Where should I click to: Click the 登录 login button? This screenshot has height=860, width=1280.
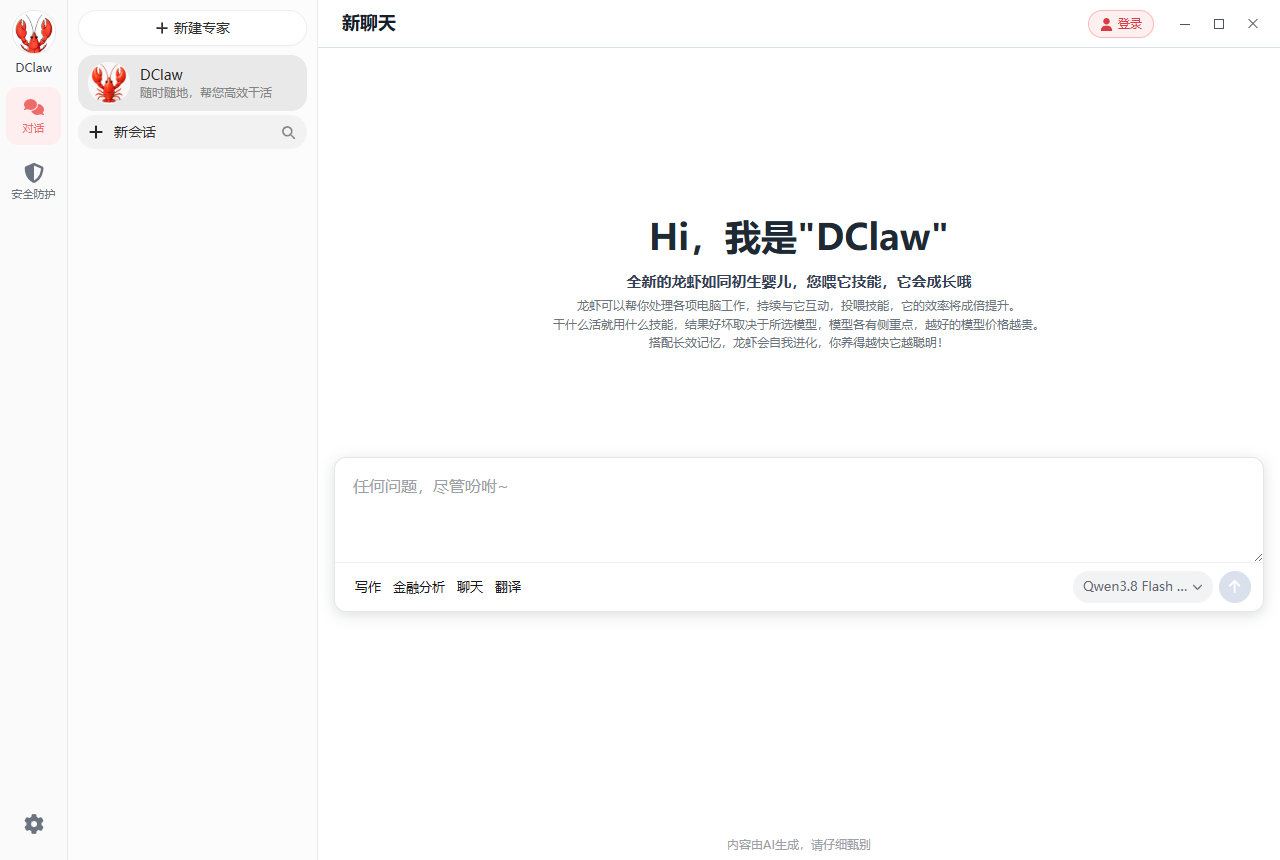coord(1121,24)
